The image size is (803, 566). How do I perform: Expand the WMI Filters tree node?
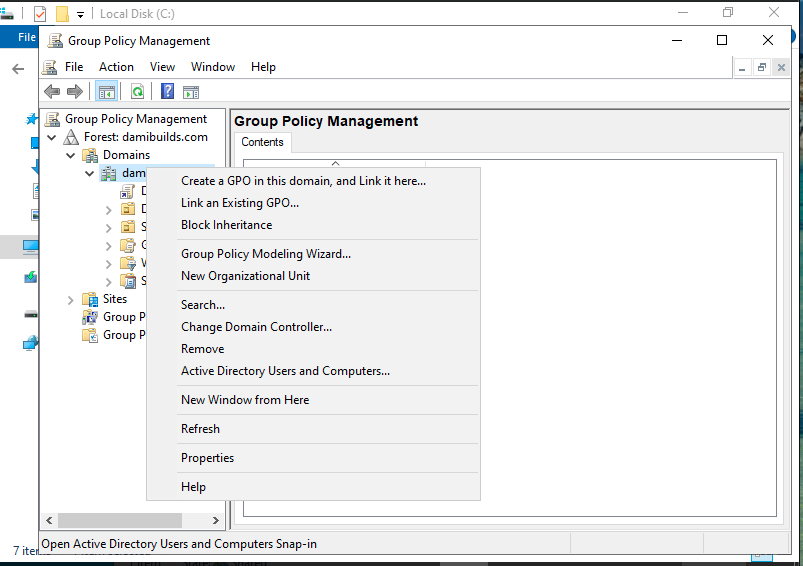click(109, 264)
